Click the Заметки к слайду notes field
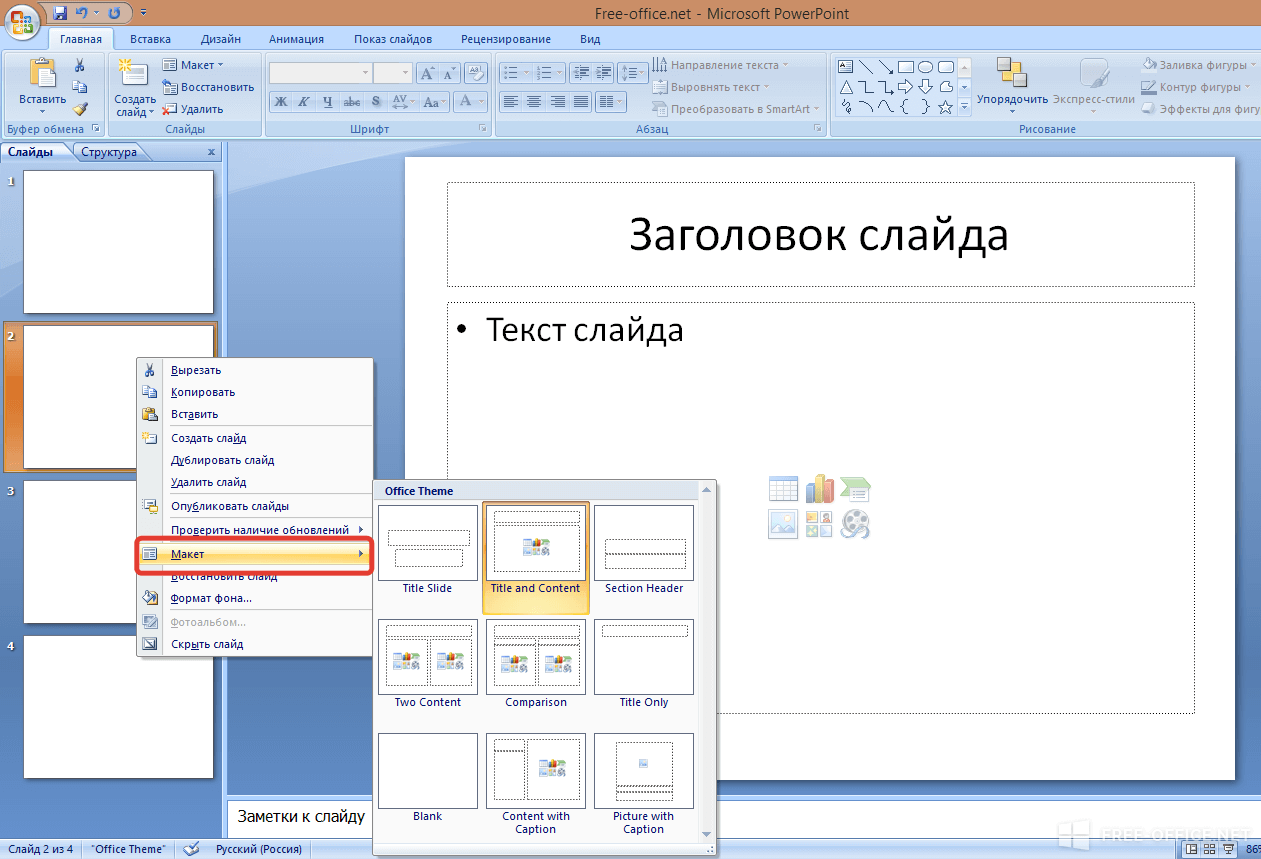This screenshot has width=1261, height=859. pyautogui.click(x=300, y=817)
